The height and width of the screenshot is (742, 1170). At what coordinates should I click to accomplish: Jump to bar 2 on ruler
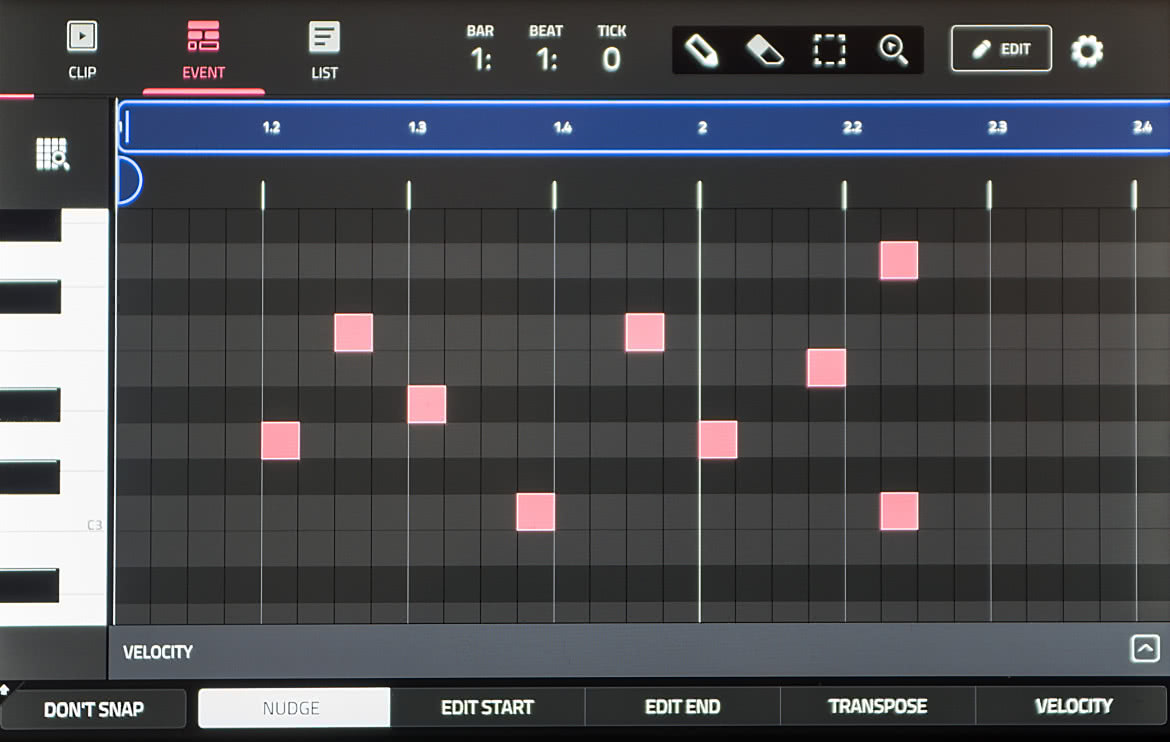click(x=702, y=128)
